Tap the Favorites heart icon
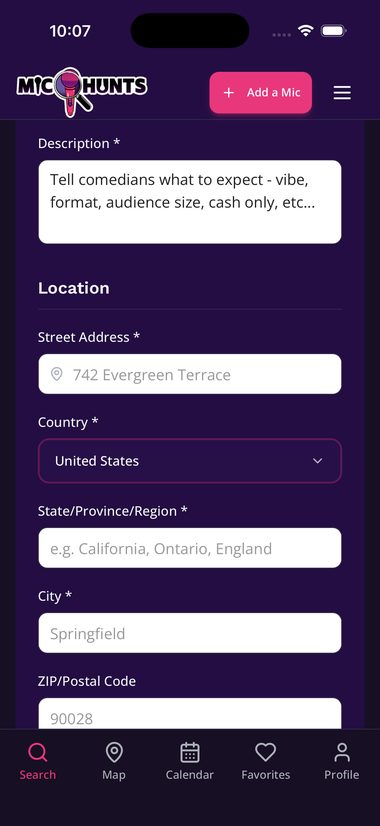The image size is (380, 826). (266, 752)
